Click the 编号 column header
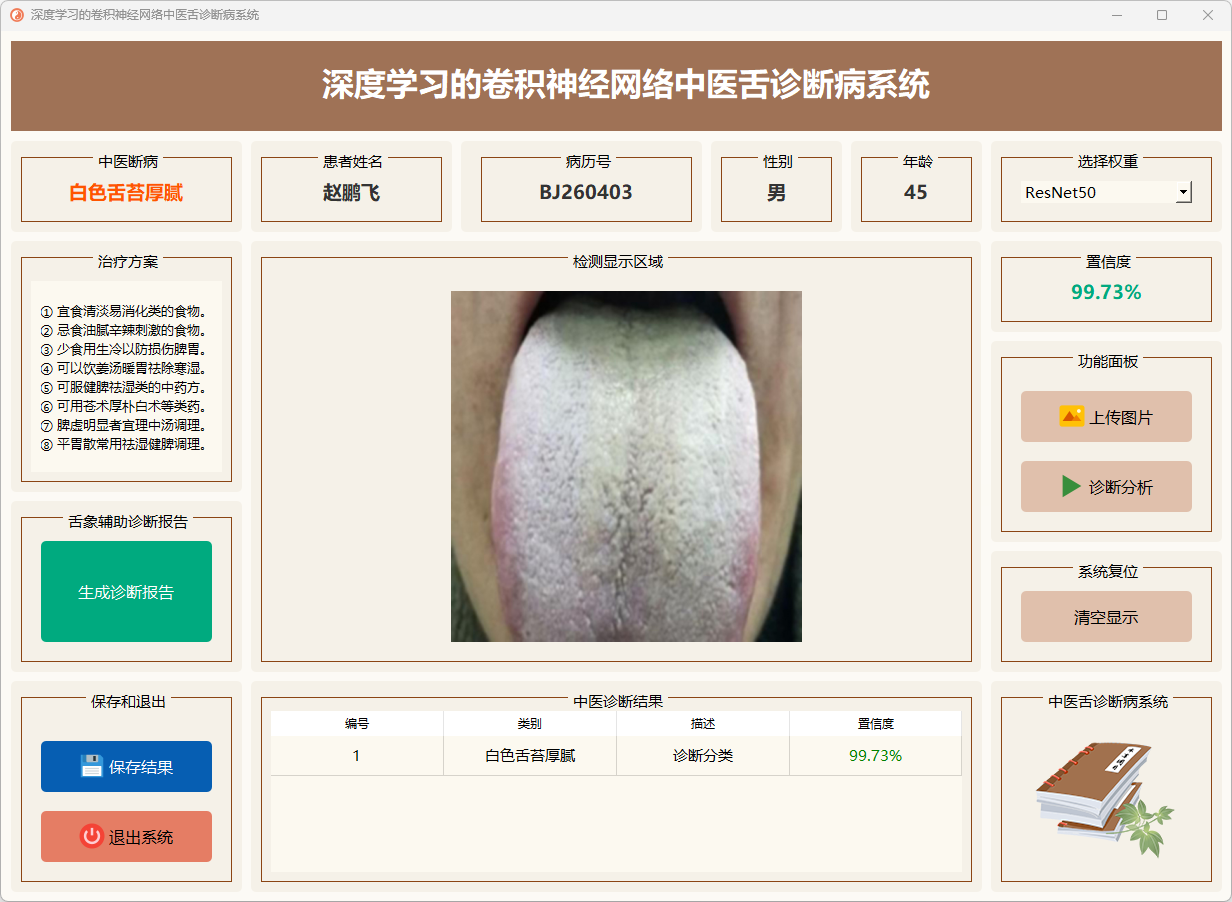This screenshot has height=902, width=1232. tap(357, 724)
